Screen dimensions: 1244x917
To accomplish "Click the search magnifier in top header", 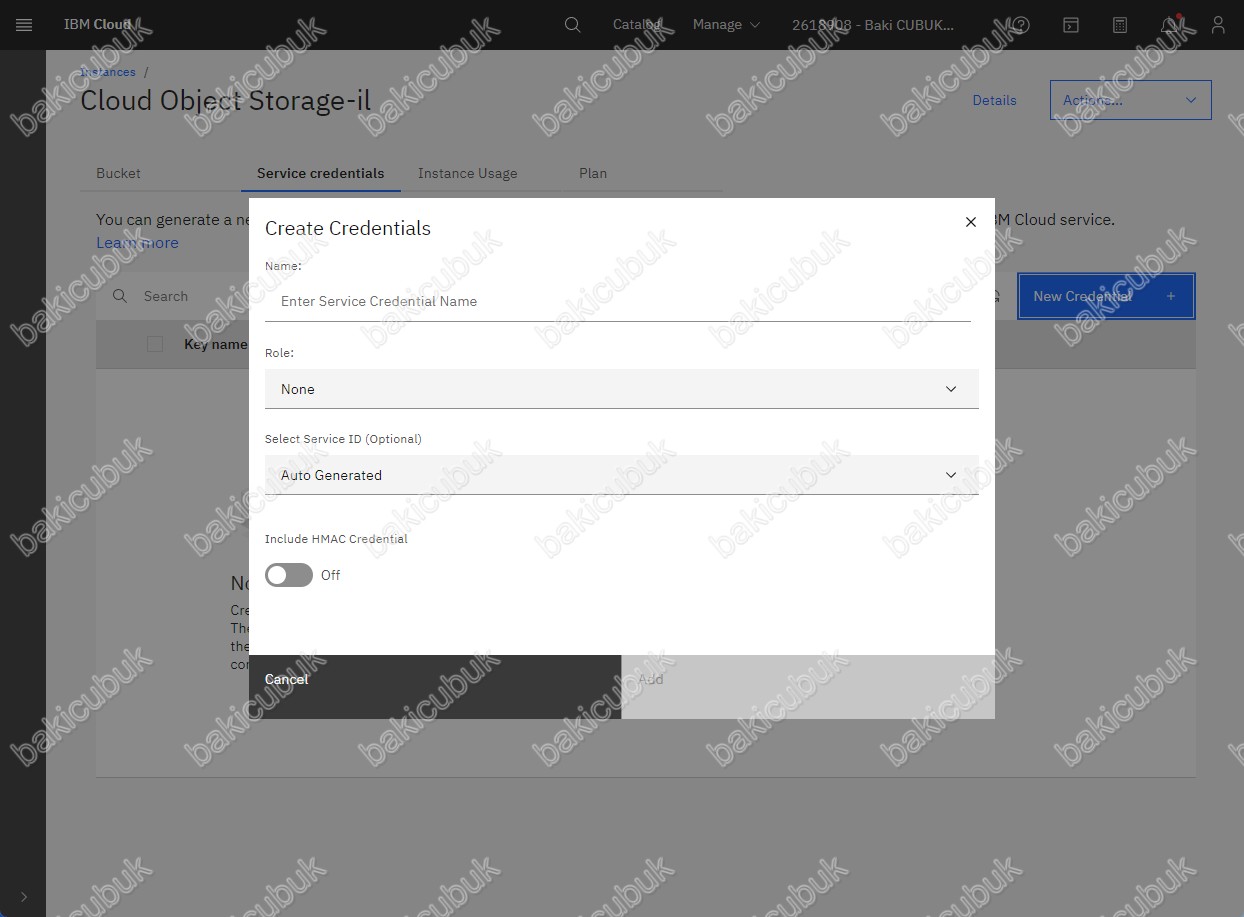I will pyautogui.click(x=572, y=25).
